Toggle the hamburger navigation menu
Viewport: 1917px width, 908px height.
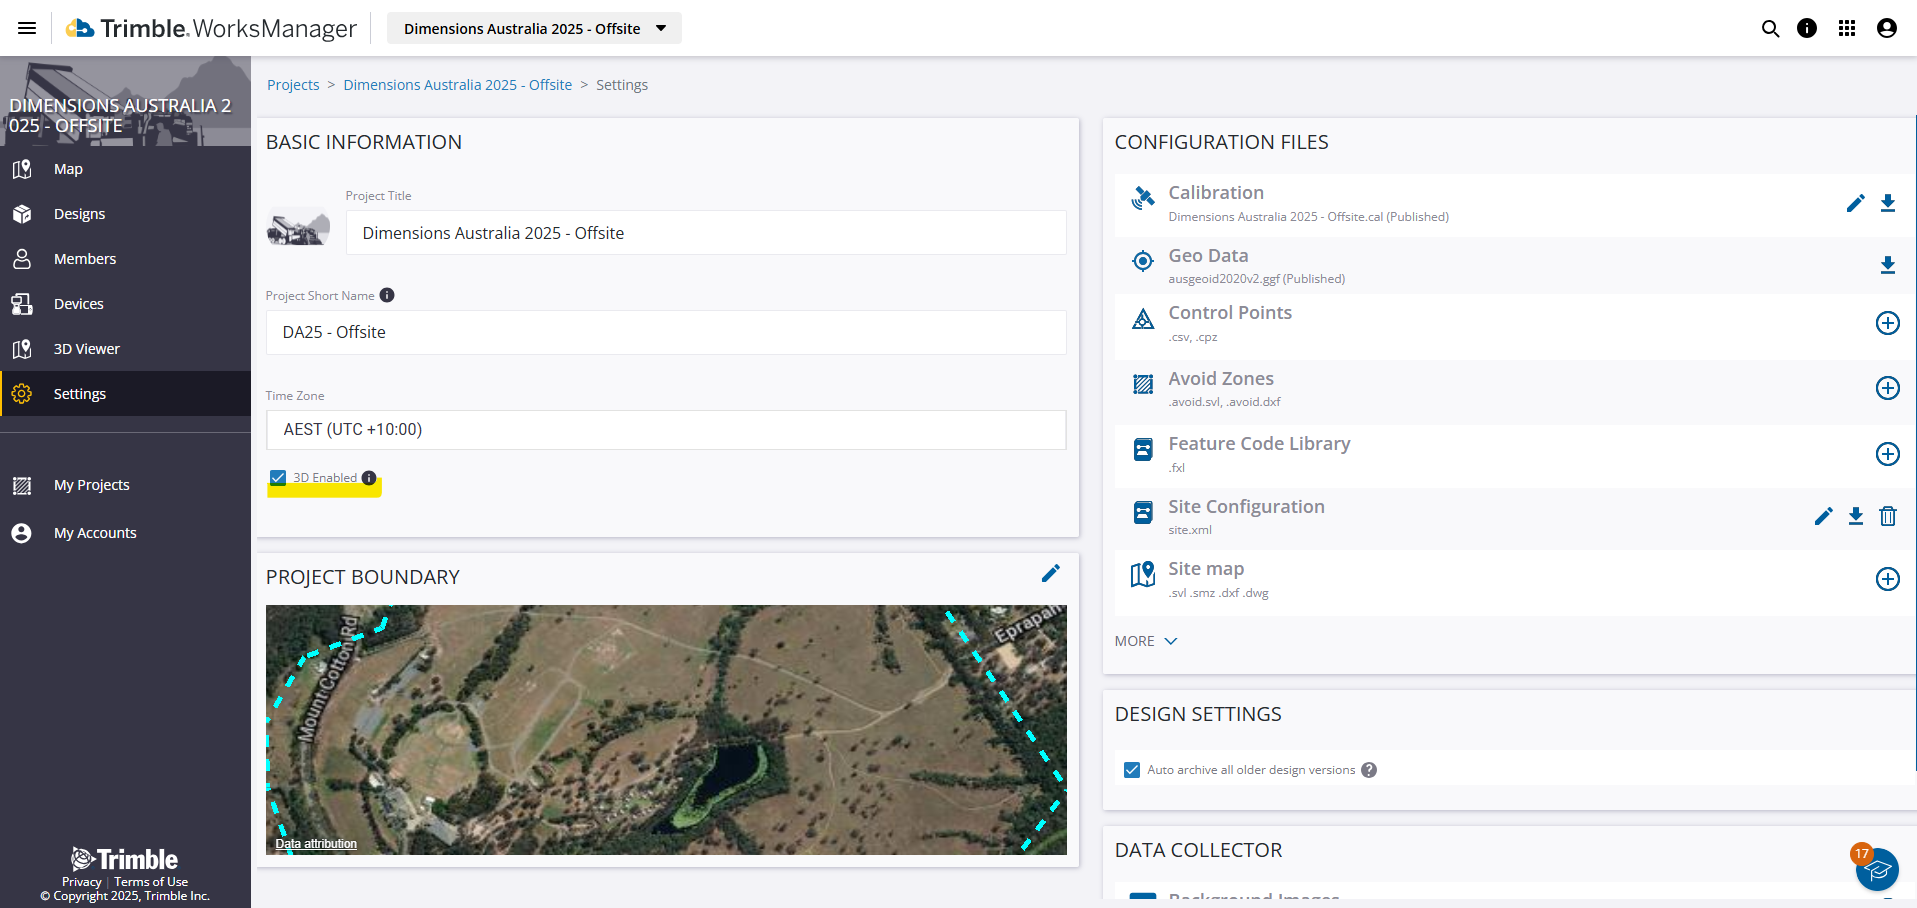click(27, 28)
